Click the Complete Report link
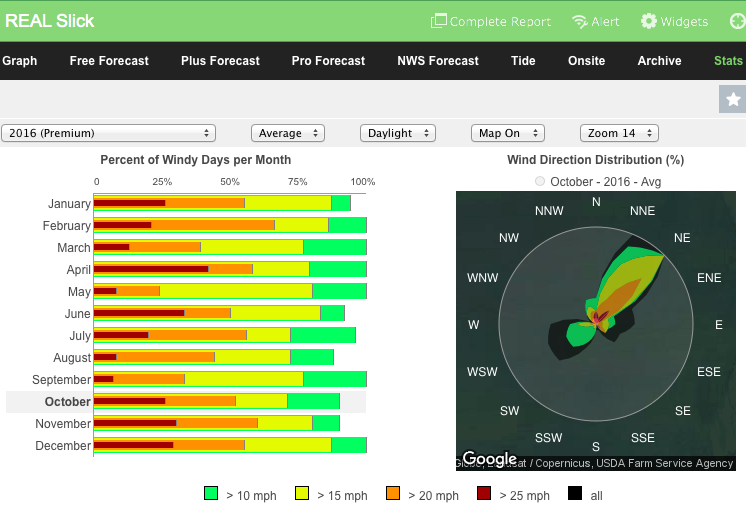The image size is (746, 514). (500, 21)
